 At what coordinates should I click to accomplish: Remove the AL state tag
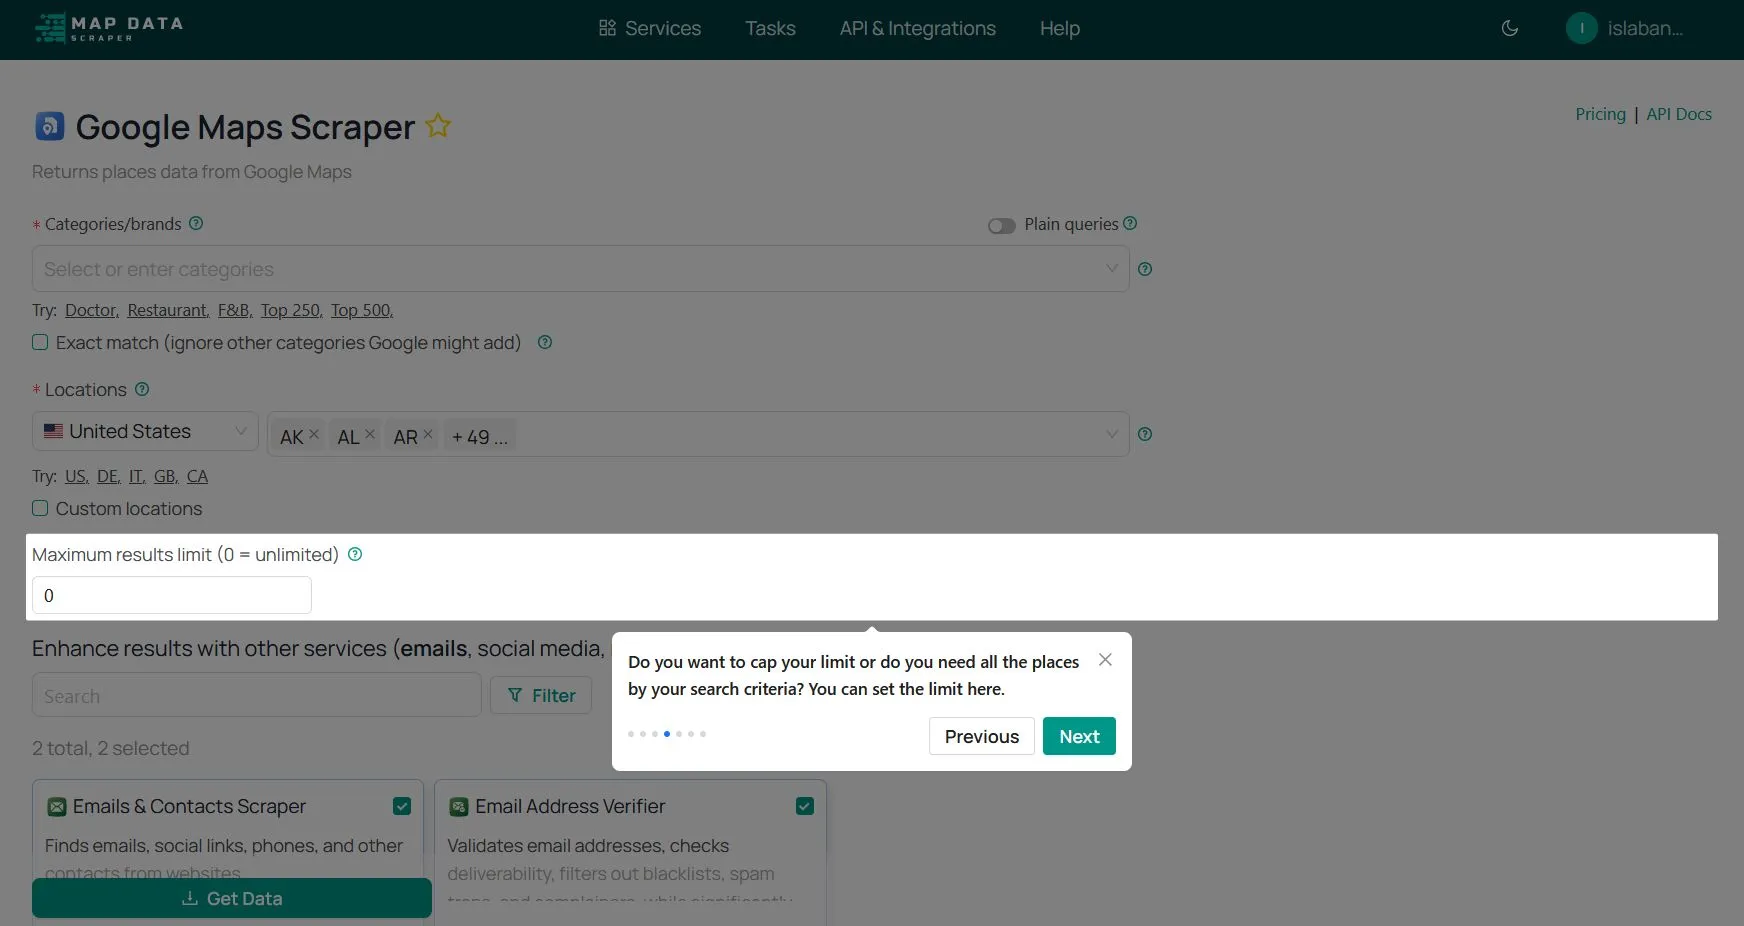[370, 435]
